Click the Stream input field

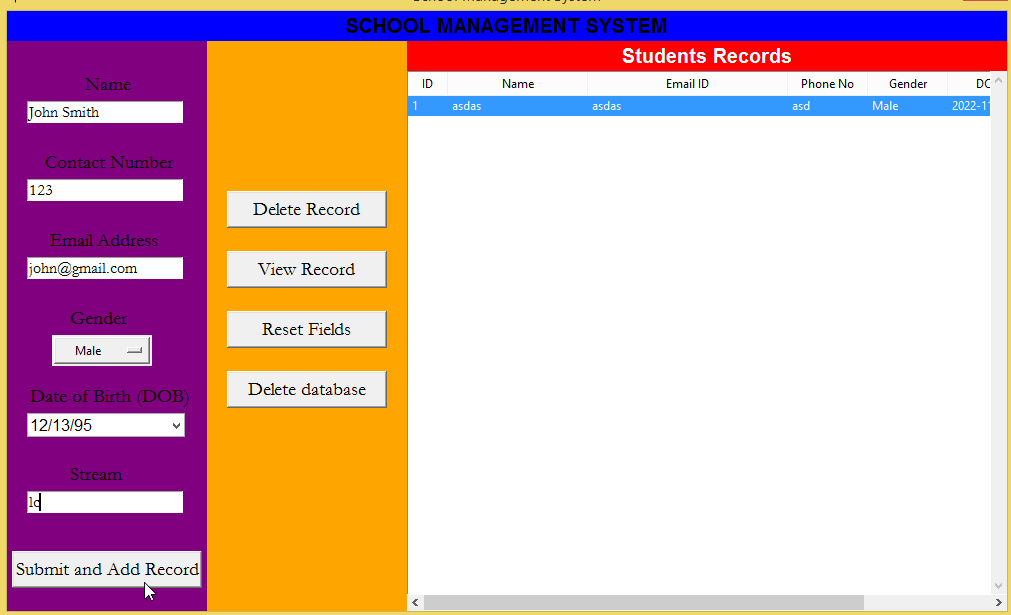pyautogui.click(x=104, y=502)
